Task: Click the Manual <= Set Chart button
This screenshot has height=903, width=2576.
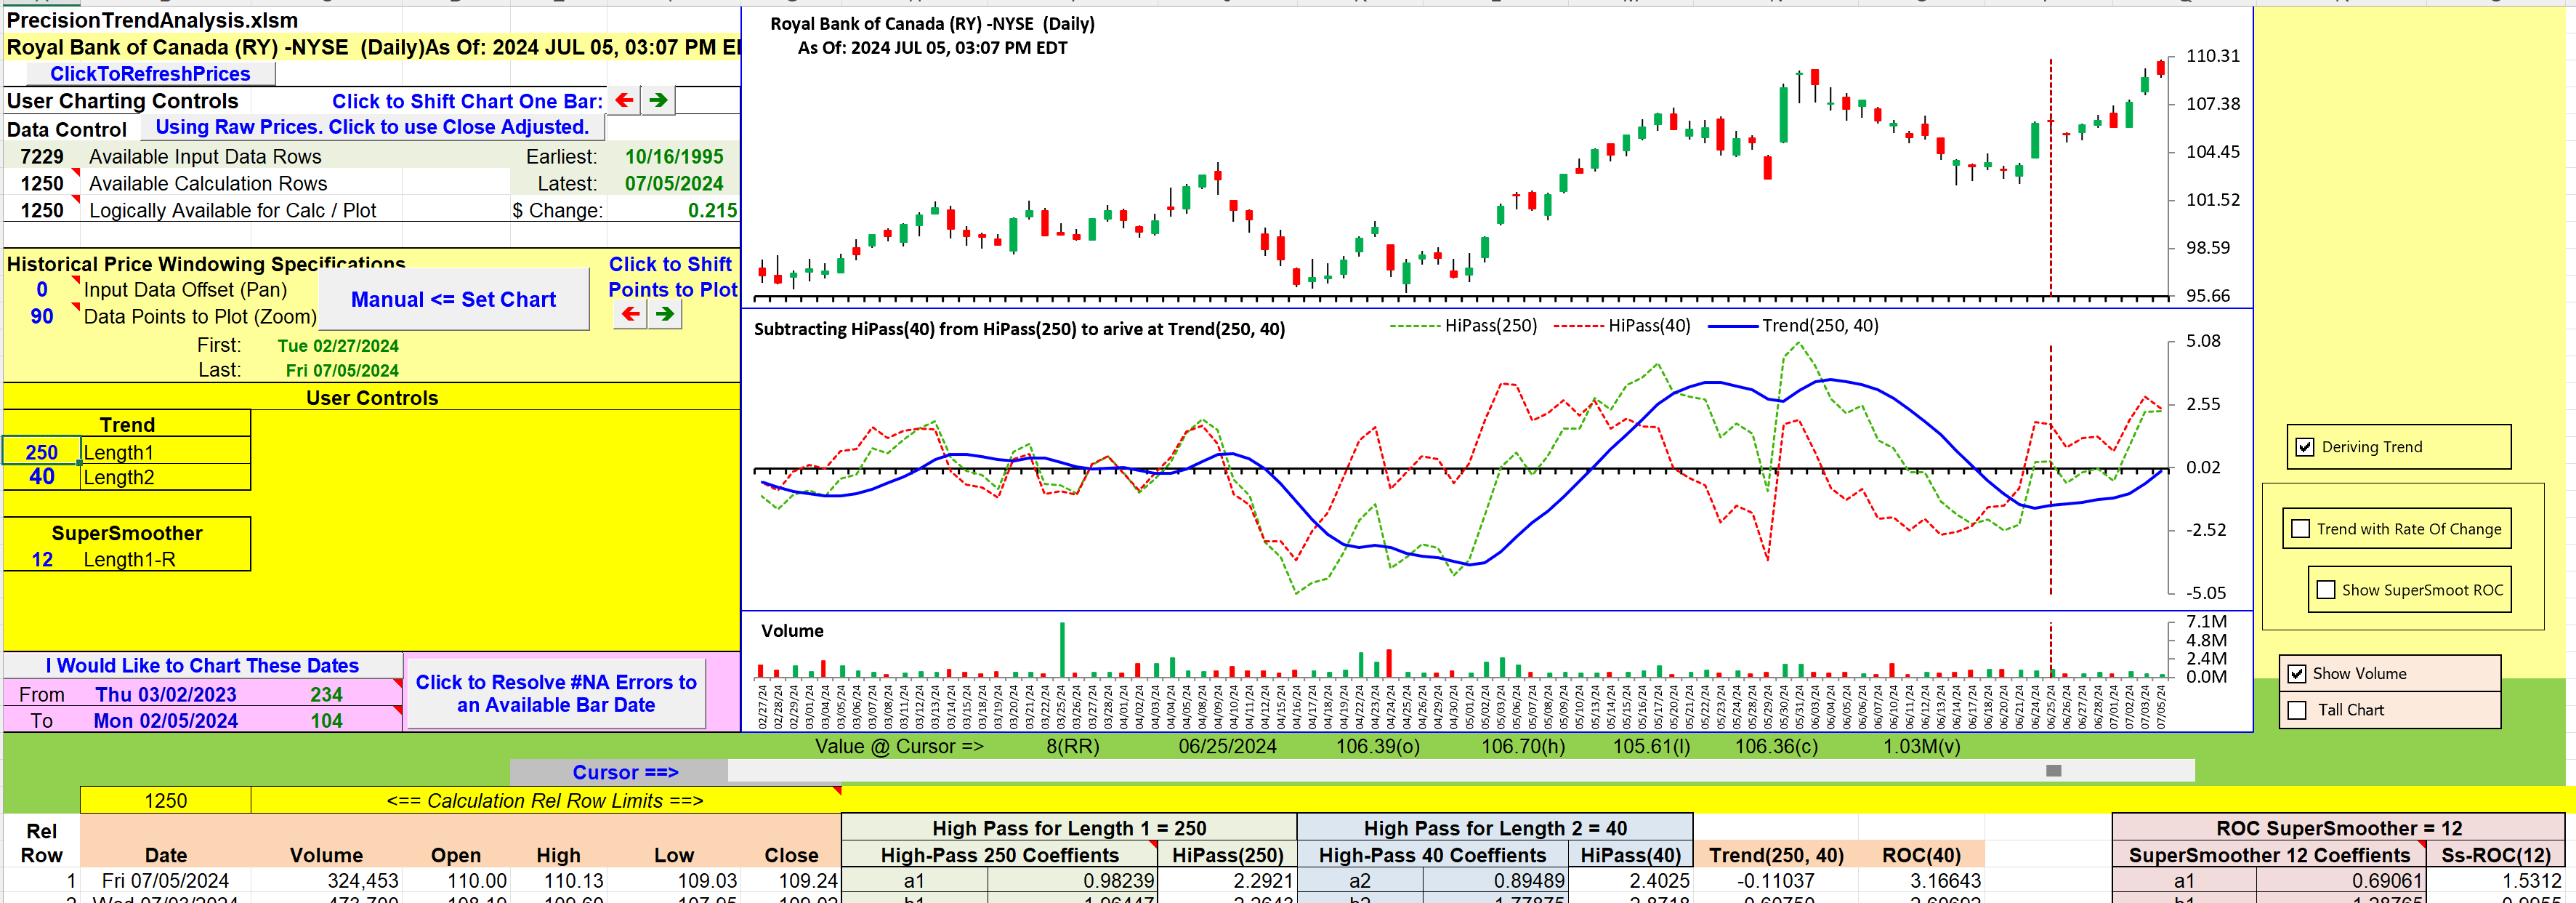Action: [x=453, y=299]
